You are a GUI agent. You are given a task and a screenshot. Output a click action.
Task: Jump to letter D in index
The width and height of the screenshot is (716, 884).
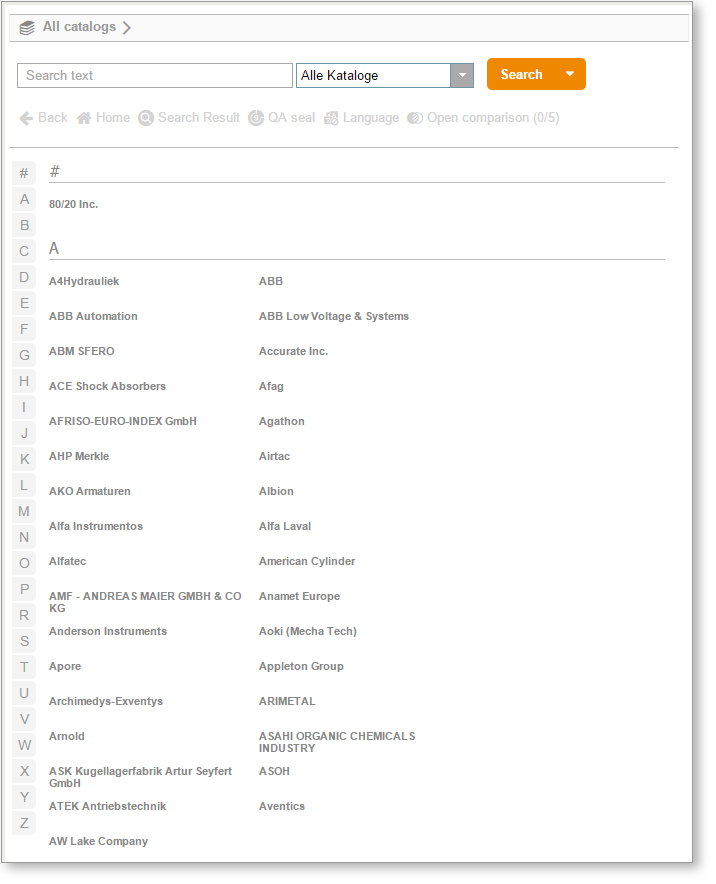24,277
